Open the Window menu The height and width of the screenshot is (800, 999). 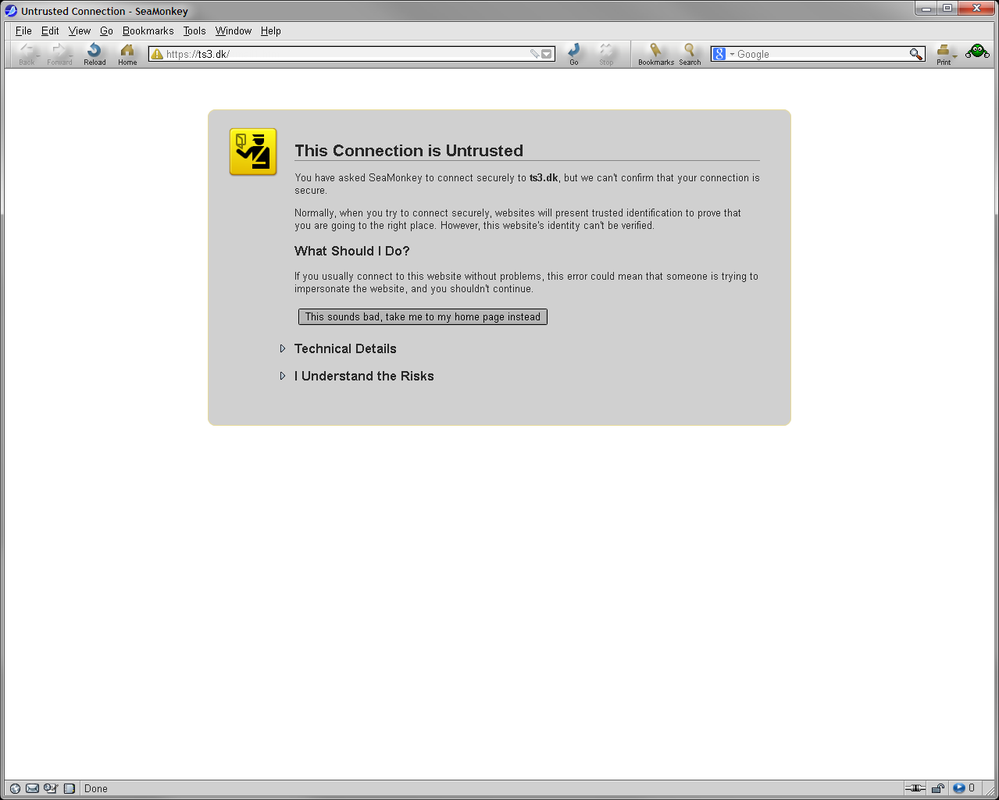233,31
